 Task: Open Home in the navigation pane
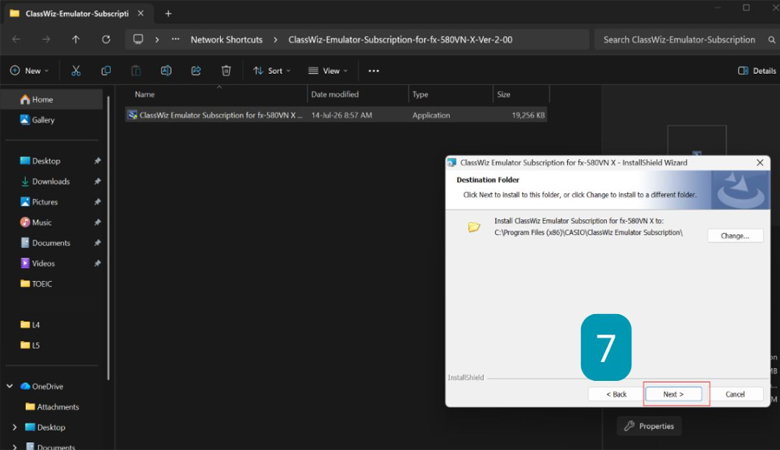click(52, 99)
